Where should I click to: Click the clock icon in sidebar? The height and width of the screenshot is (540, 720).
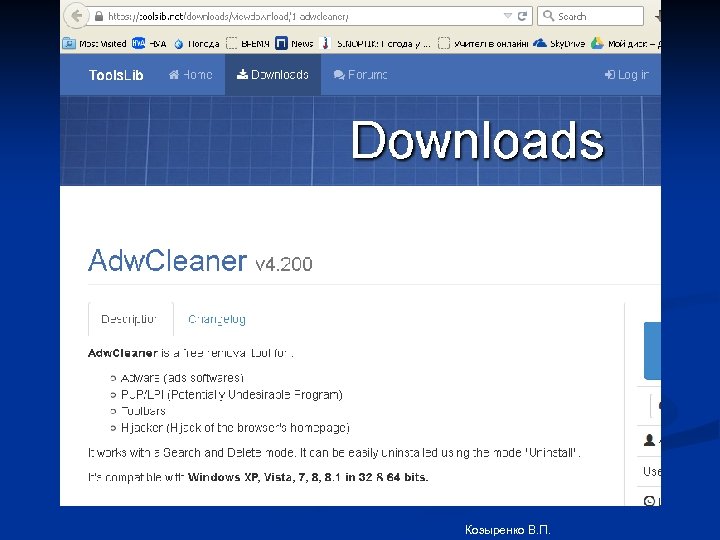pos(649,501)
